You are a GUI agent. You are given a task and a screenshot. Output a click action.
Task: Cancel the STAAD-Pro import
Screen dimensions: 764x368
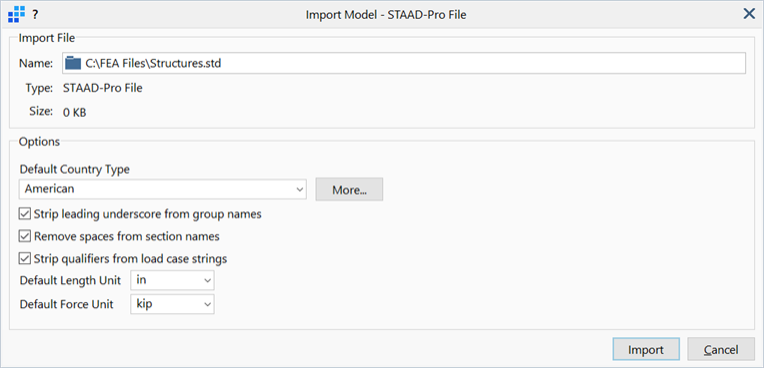click(x=721, y=350)
